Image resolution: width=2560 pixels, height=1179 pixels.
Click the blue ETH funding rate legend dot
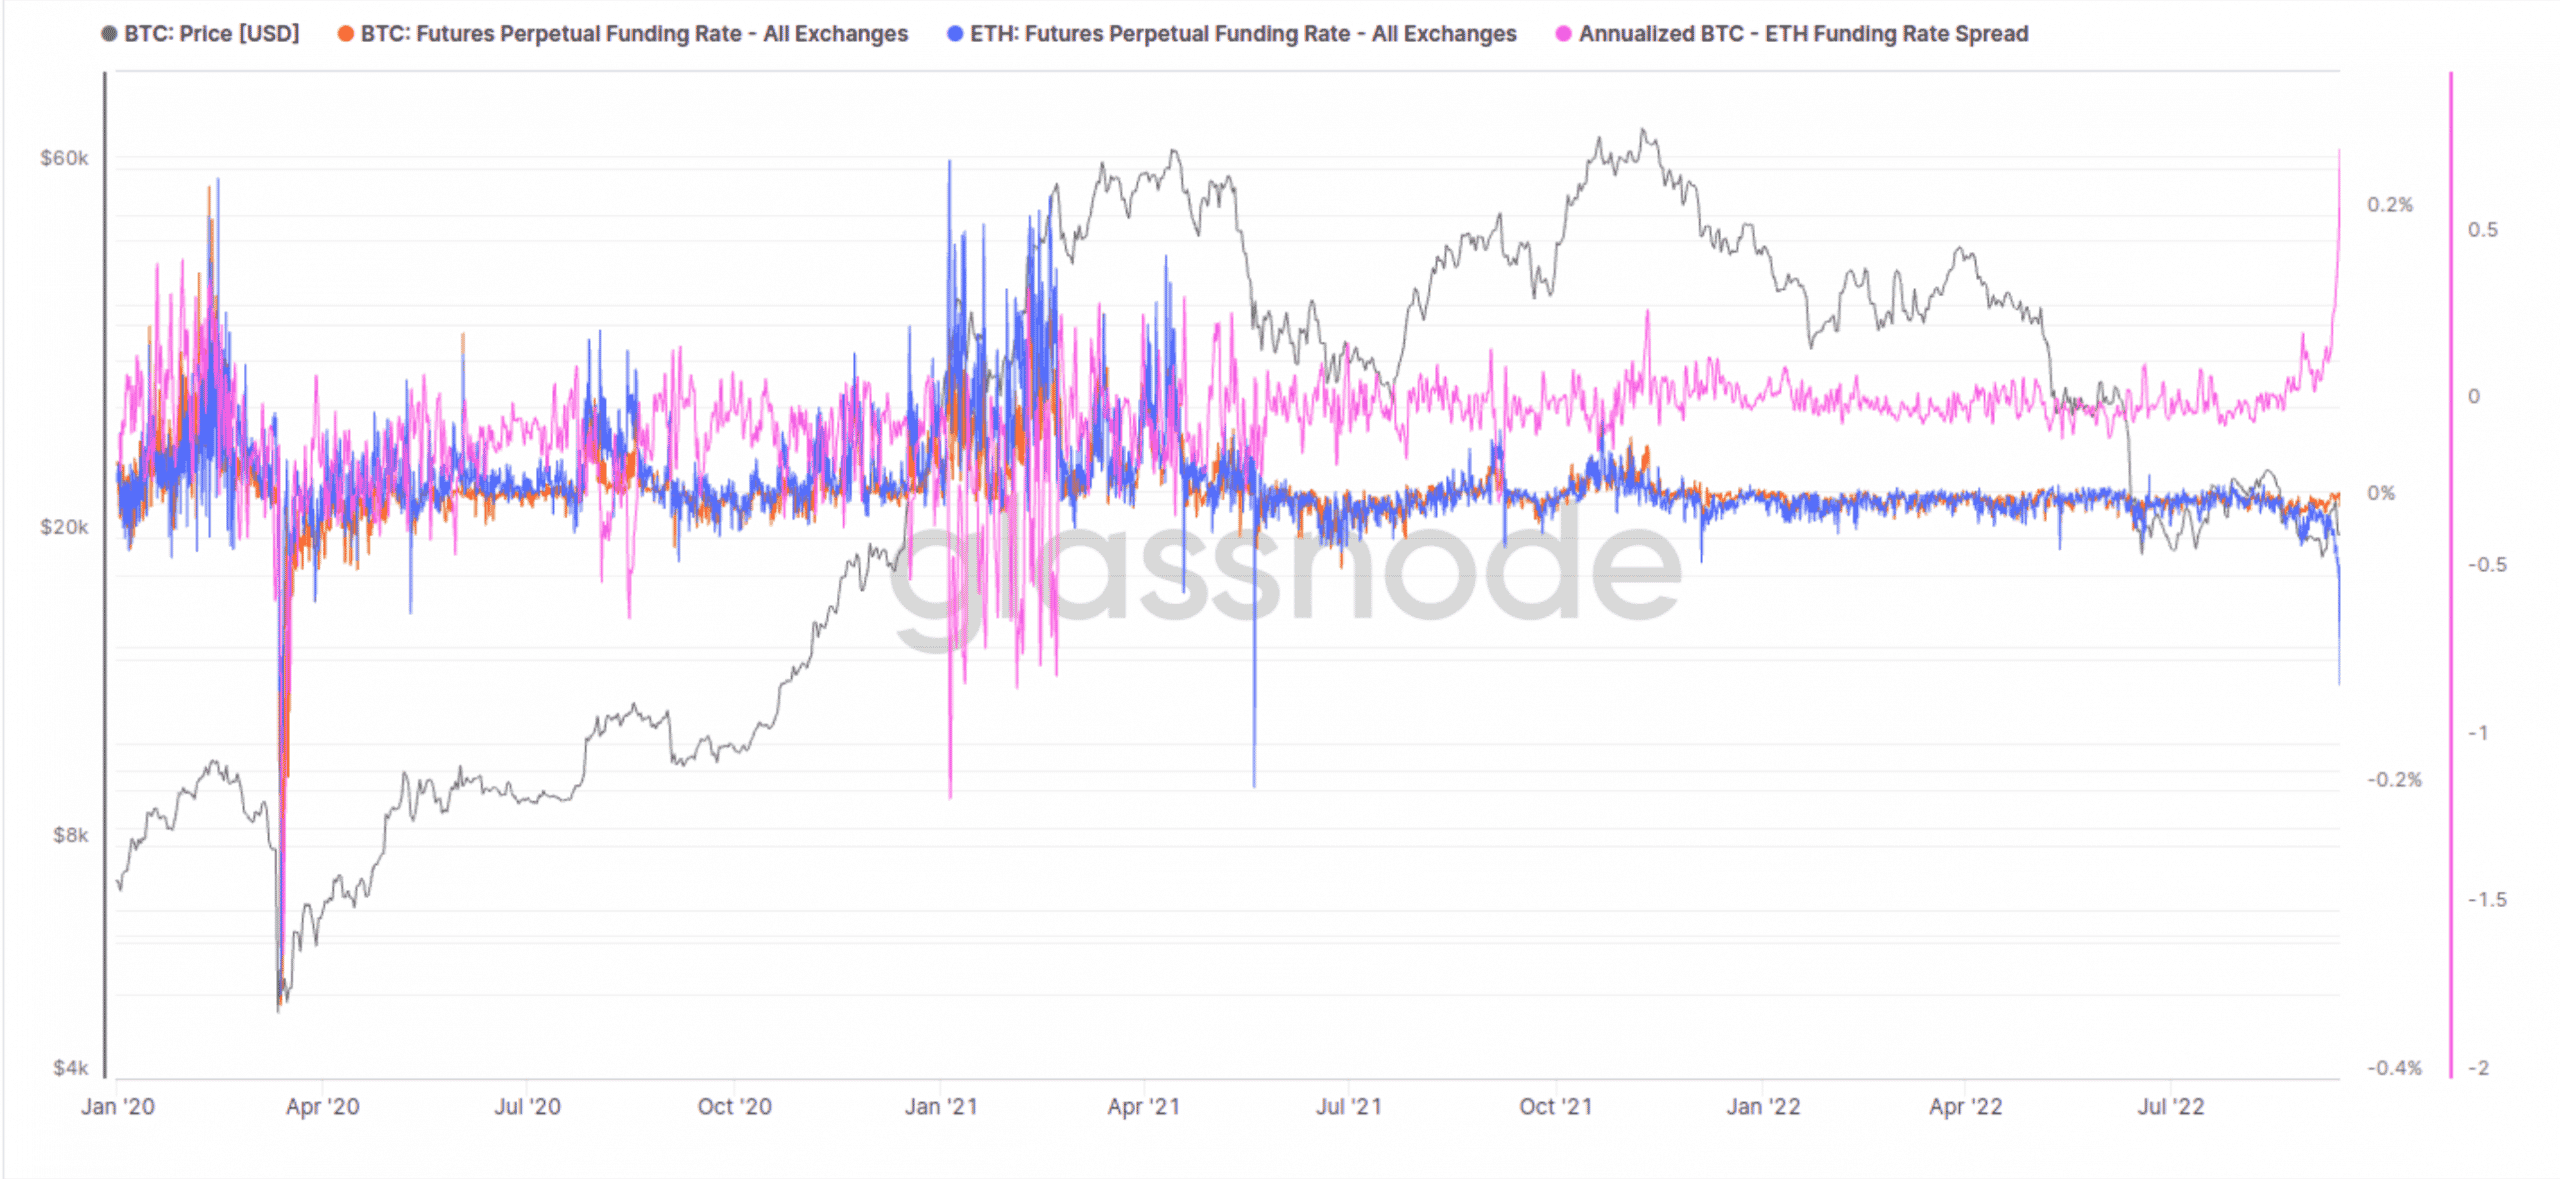954,34
